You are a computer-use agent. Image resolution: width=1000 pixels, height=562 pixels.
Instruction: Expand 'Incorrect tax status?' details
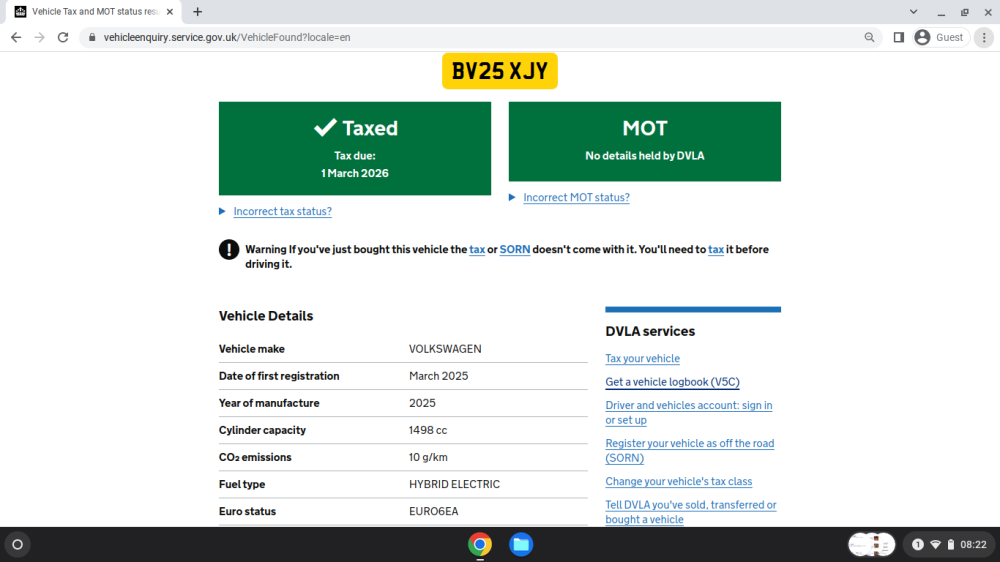(282, 211)
